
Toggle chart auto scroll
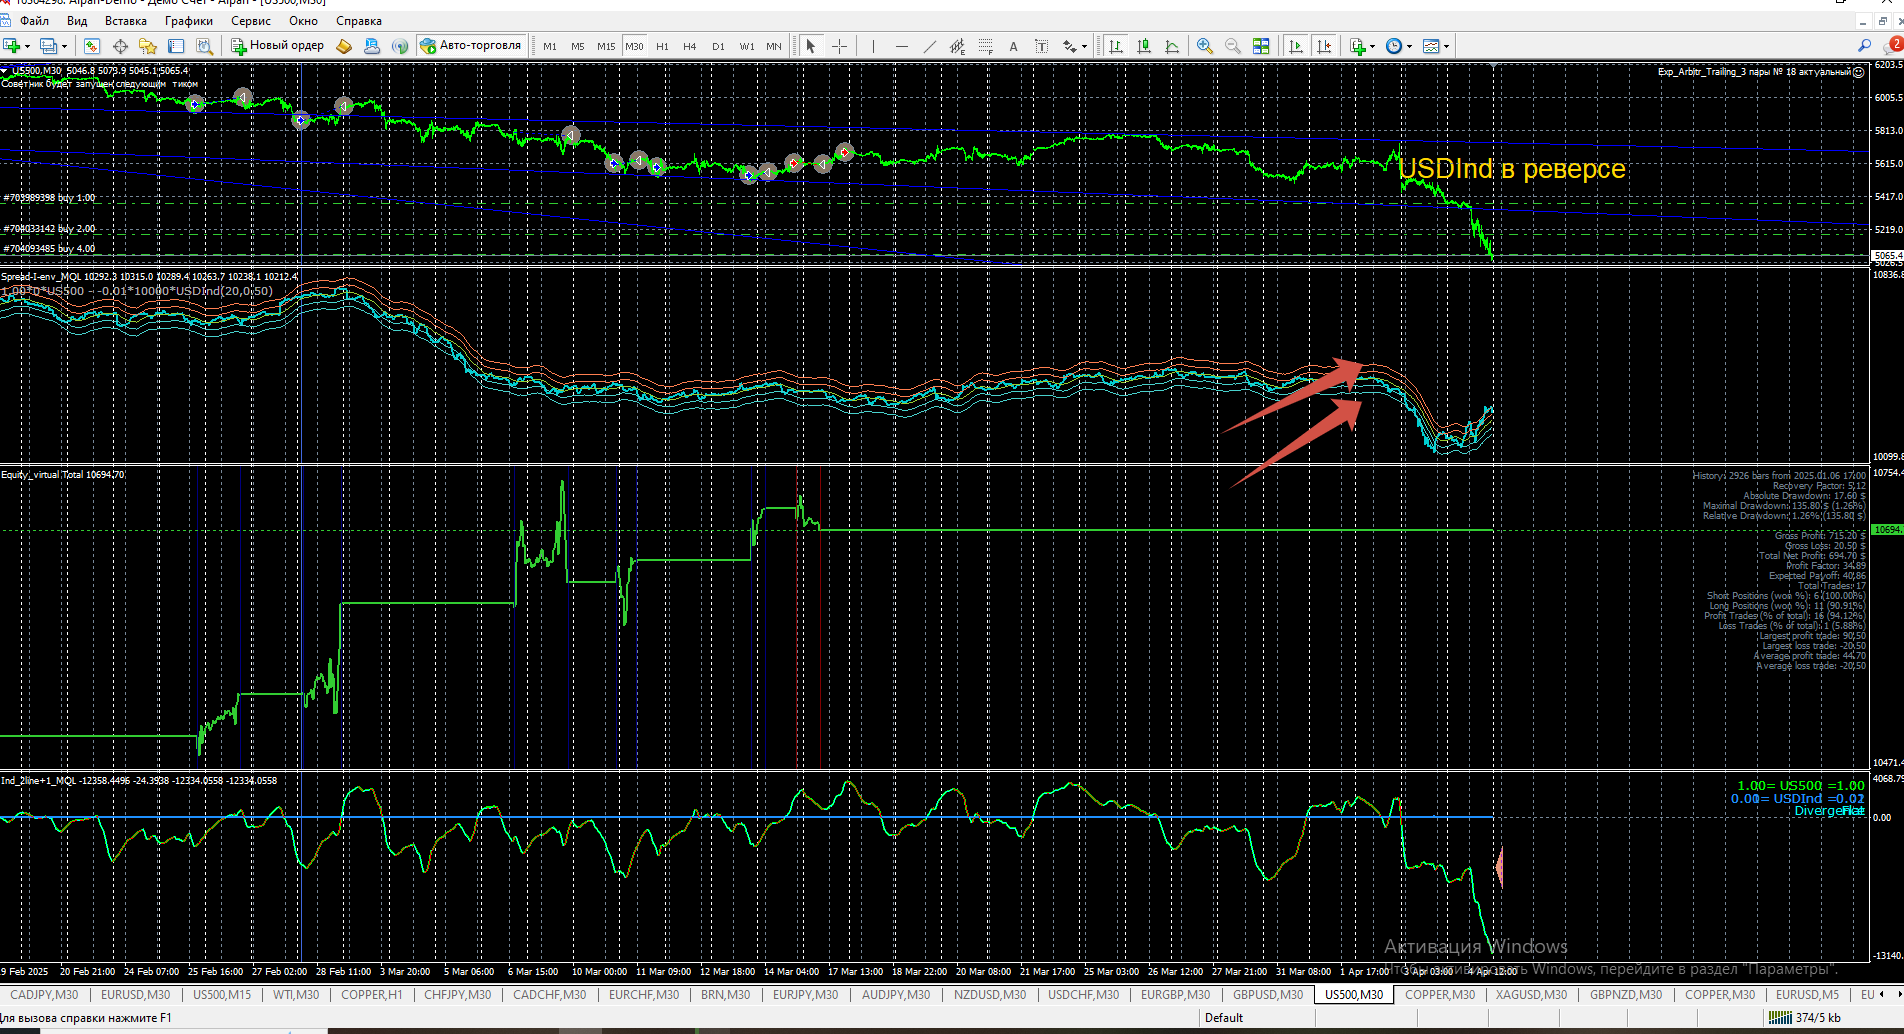coord(1297,46)
